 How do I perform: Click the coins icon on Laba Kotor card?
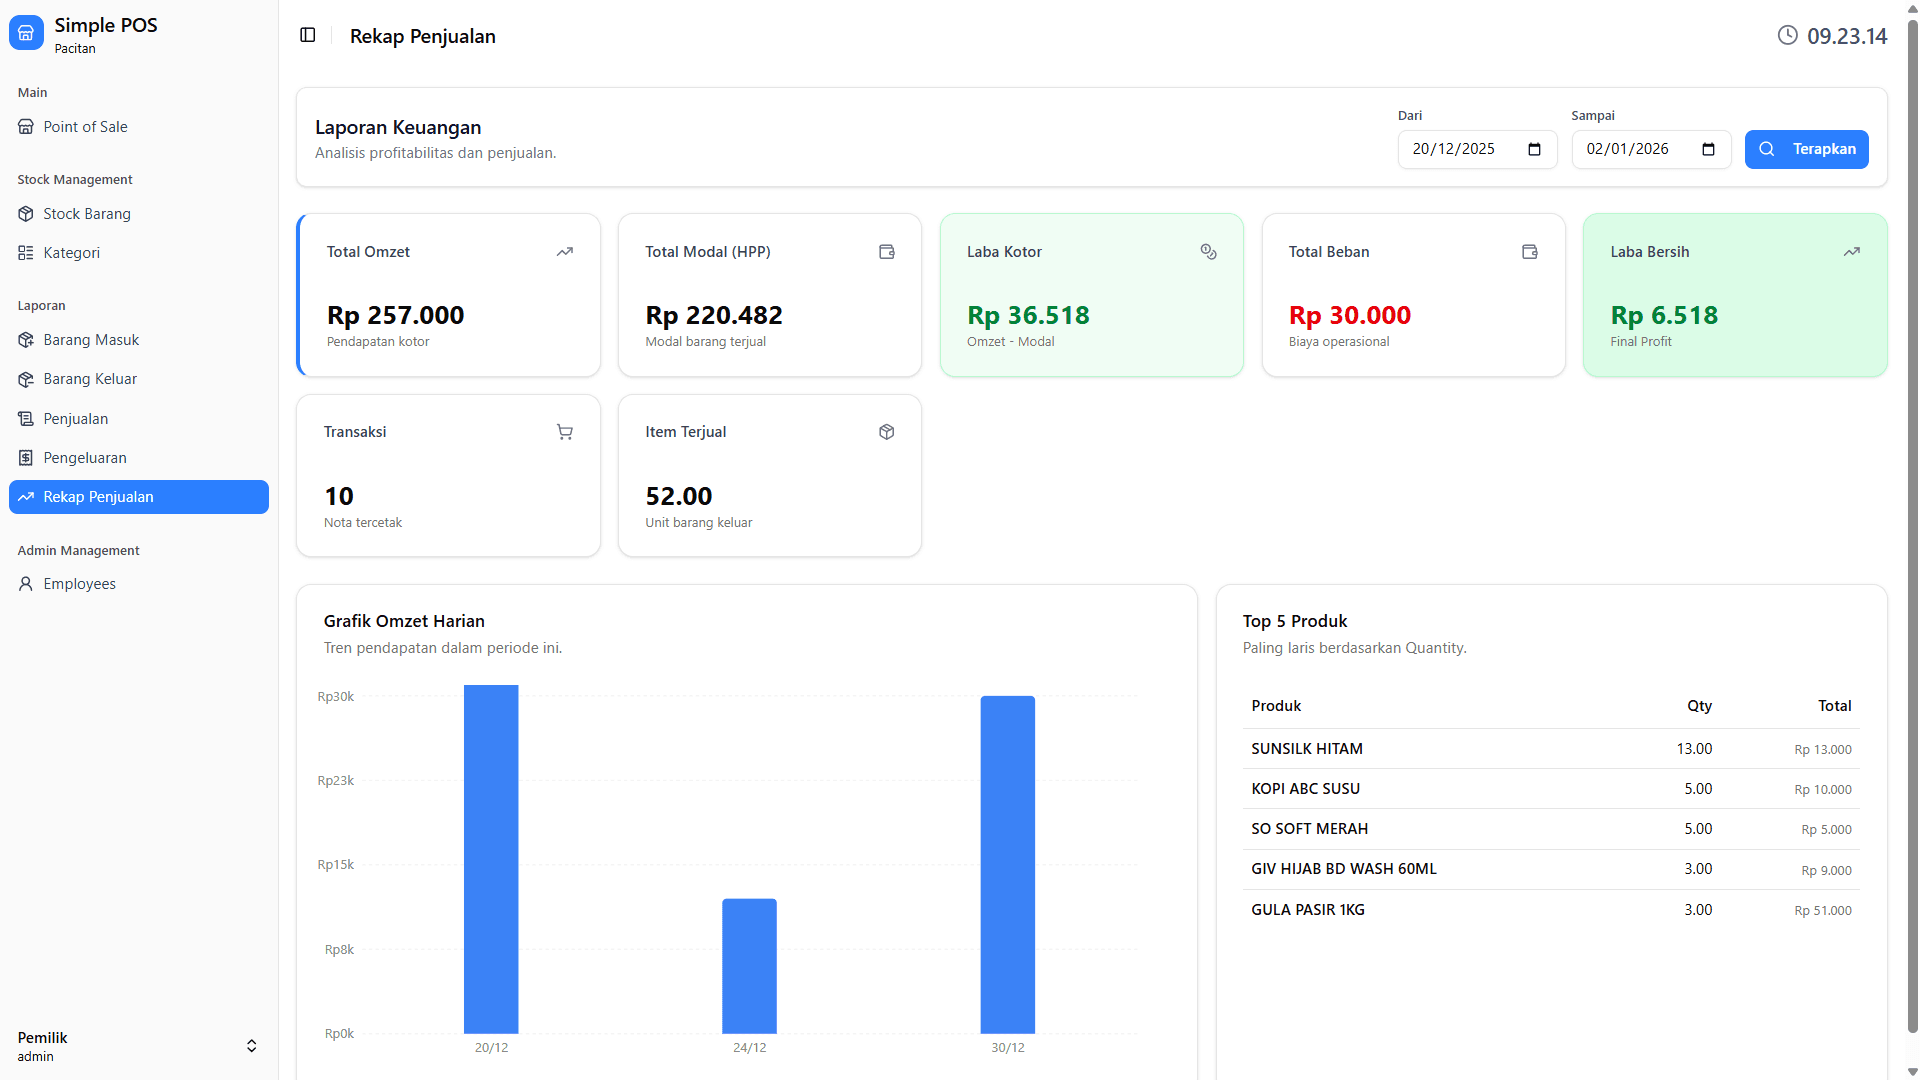coord(1208,252)
